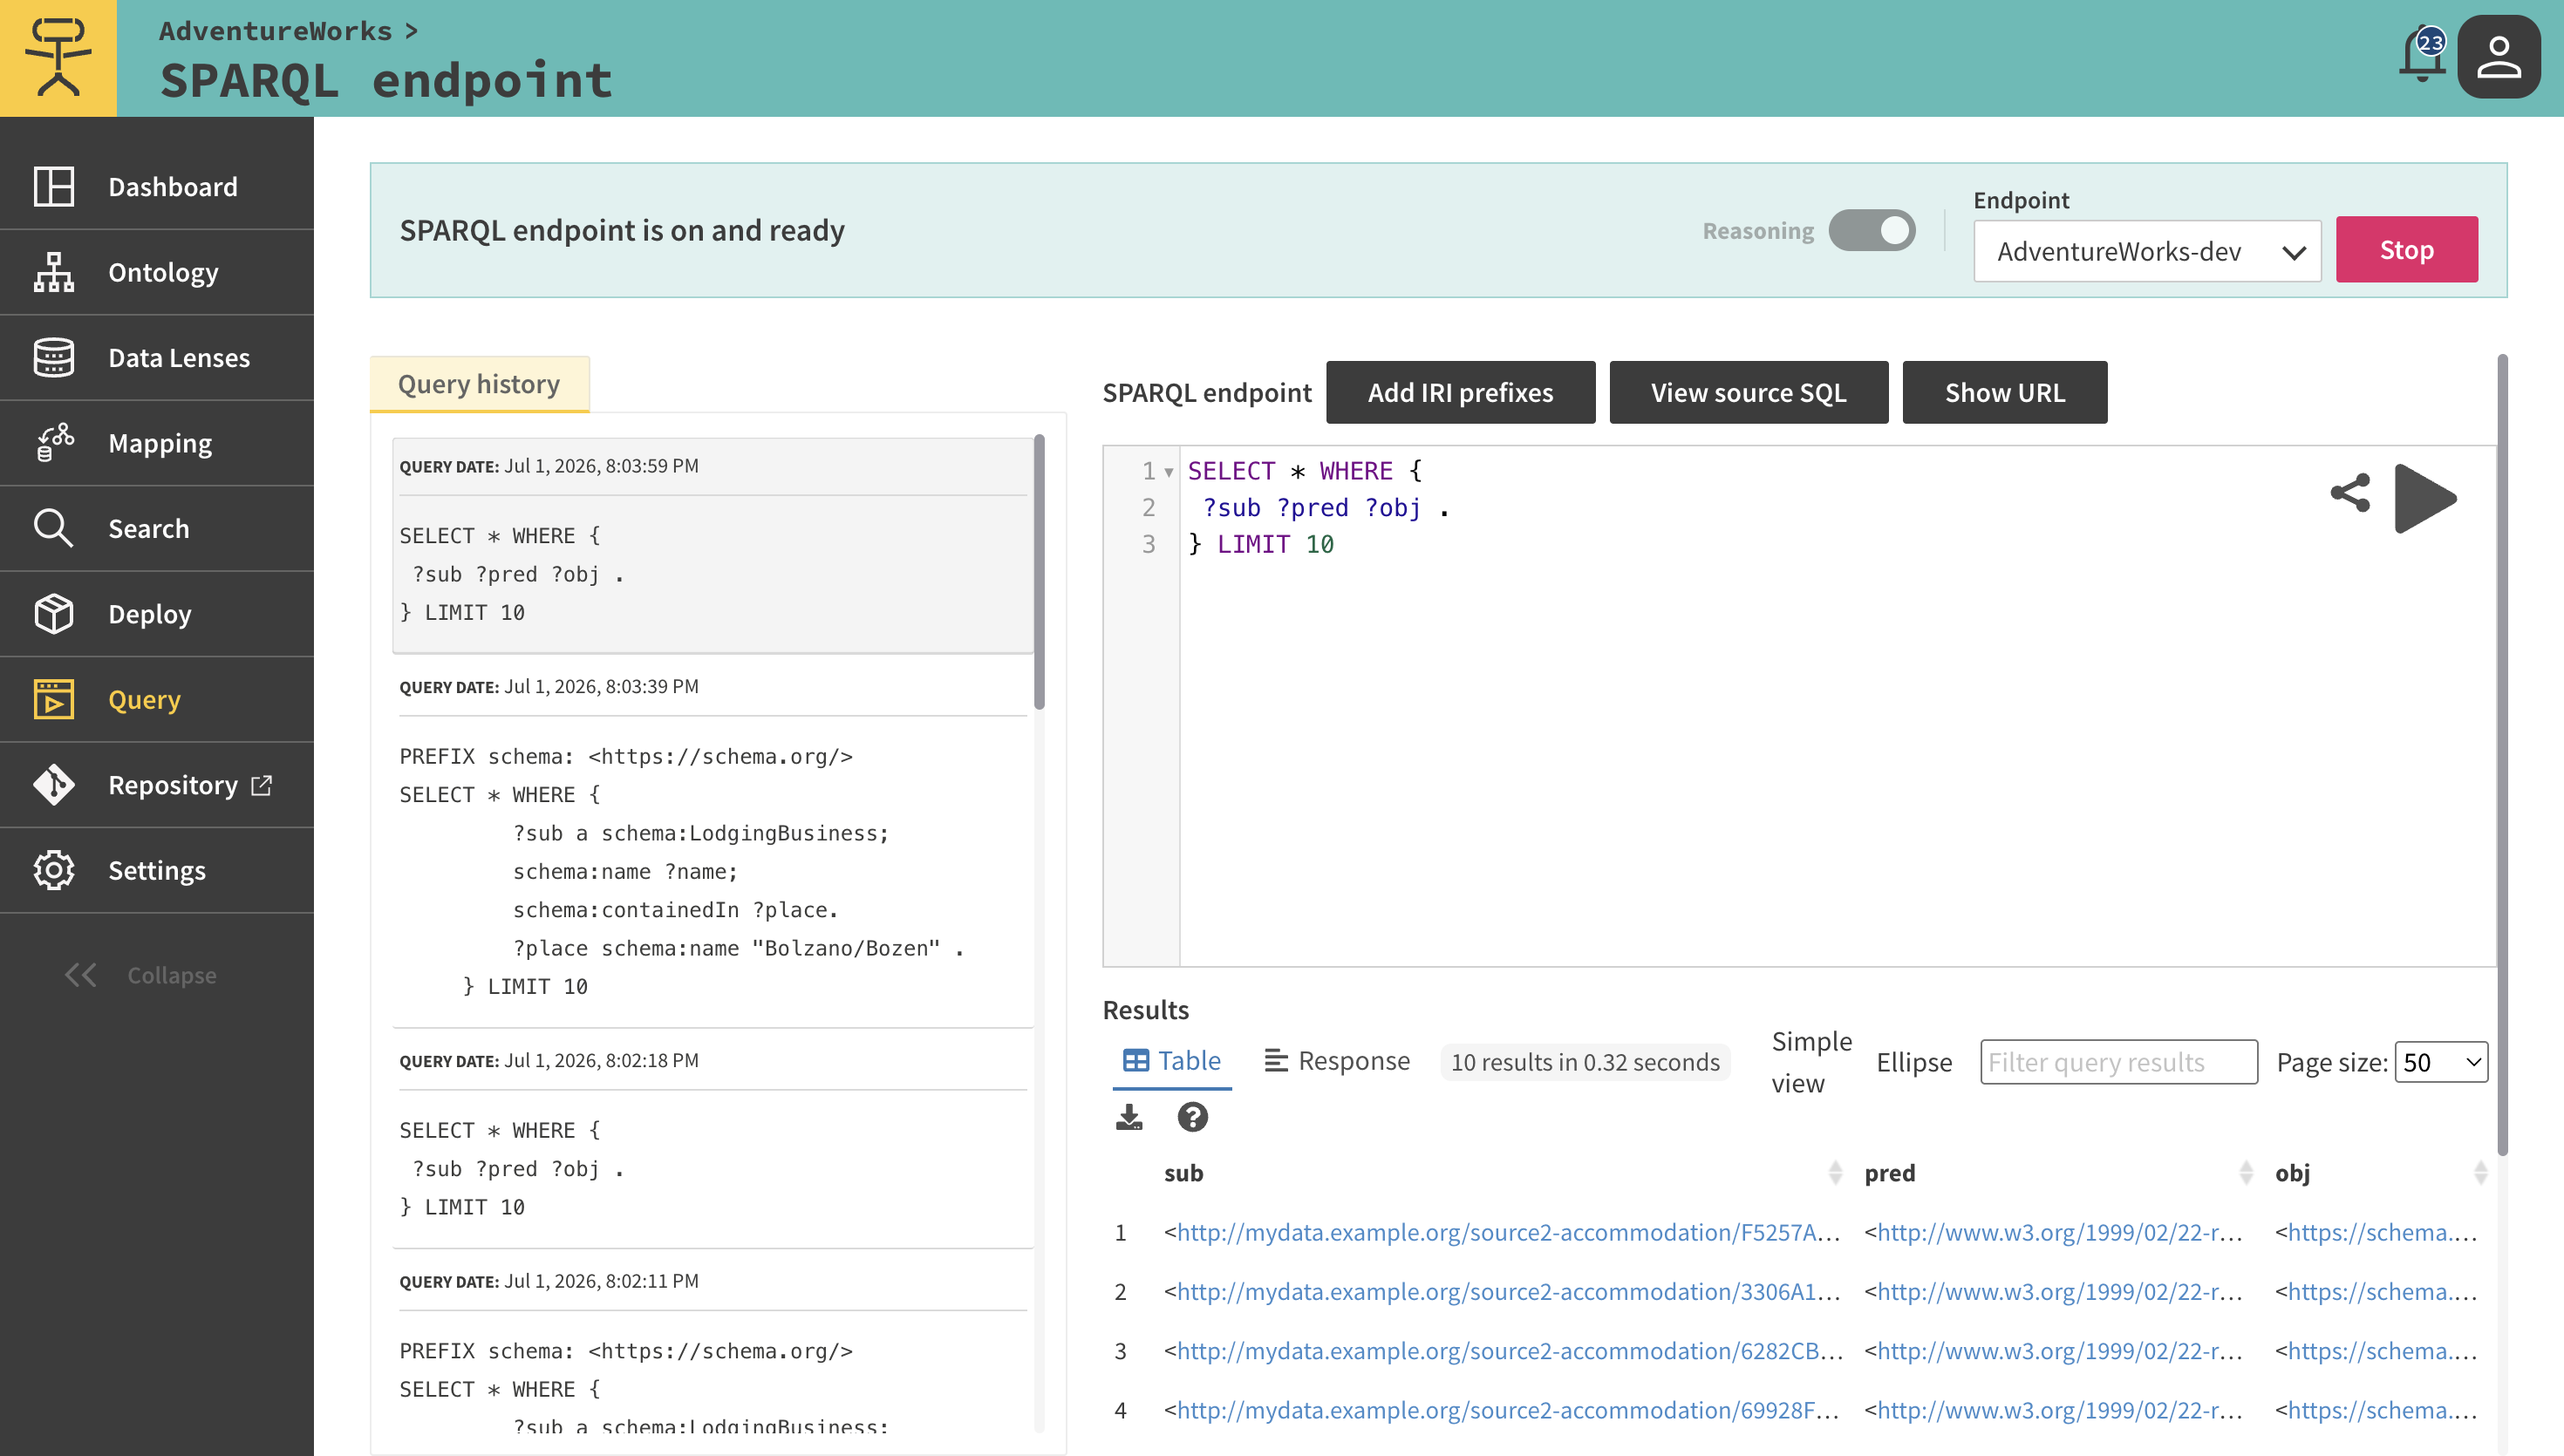Select history query dated 8:03:59 PM
Image resolution: width=2564 pixels, height=1456 pixels.
point(713,545)
